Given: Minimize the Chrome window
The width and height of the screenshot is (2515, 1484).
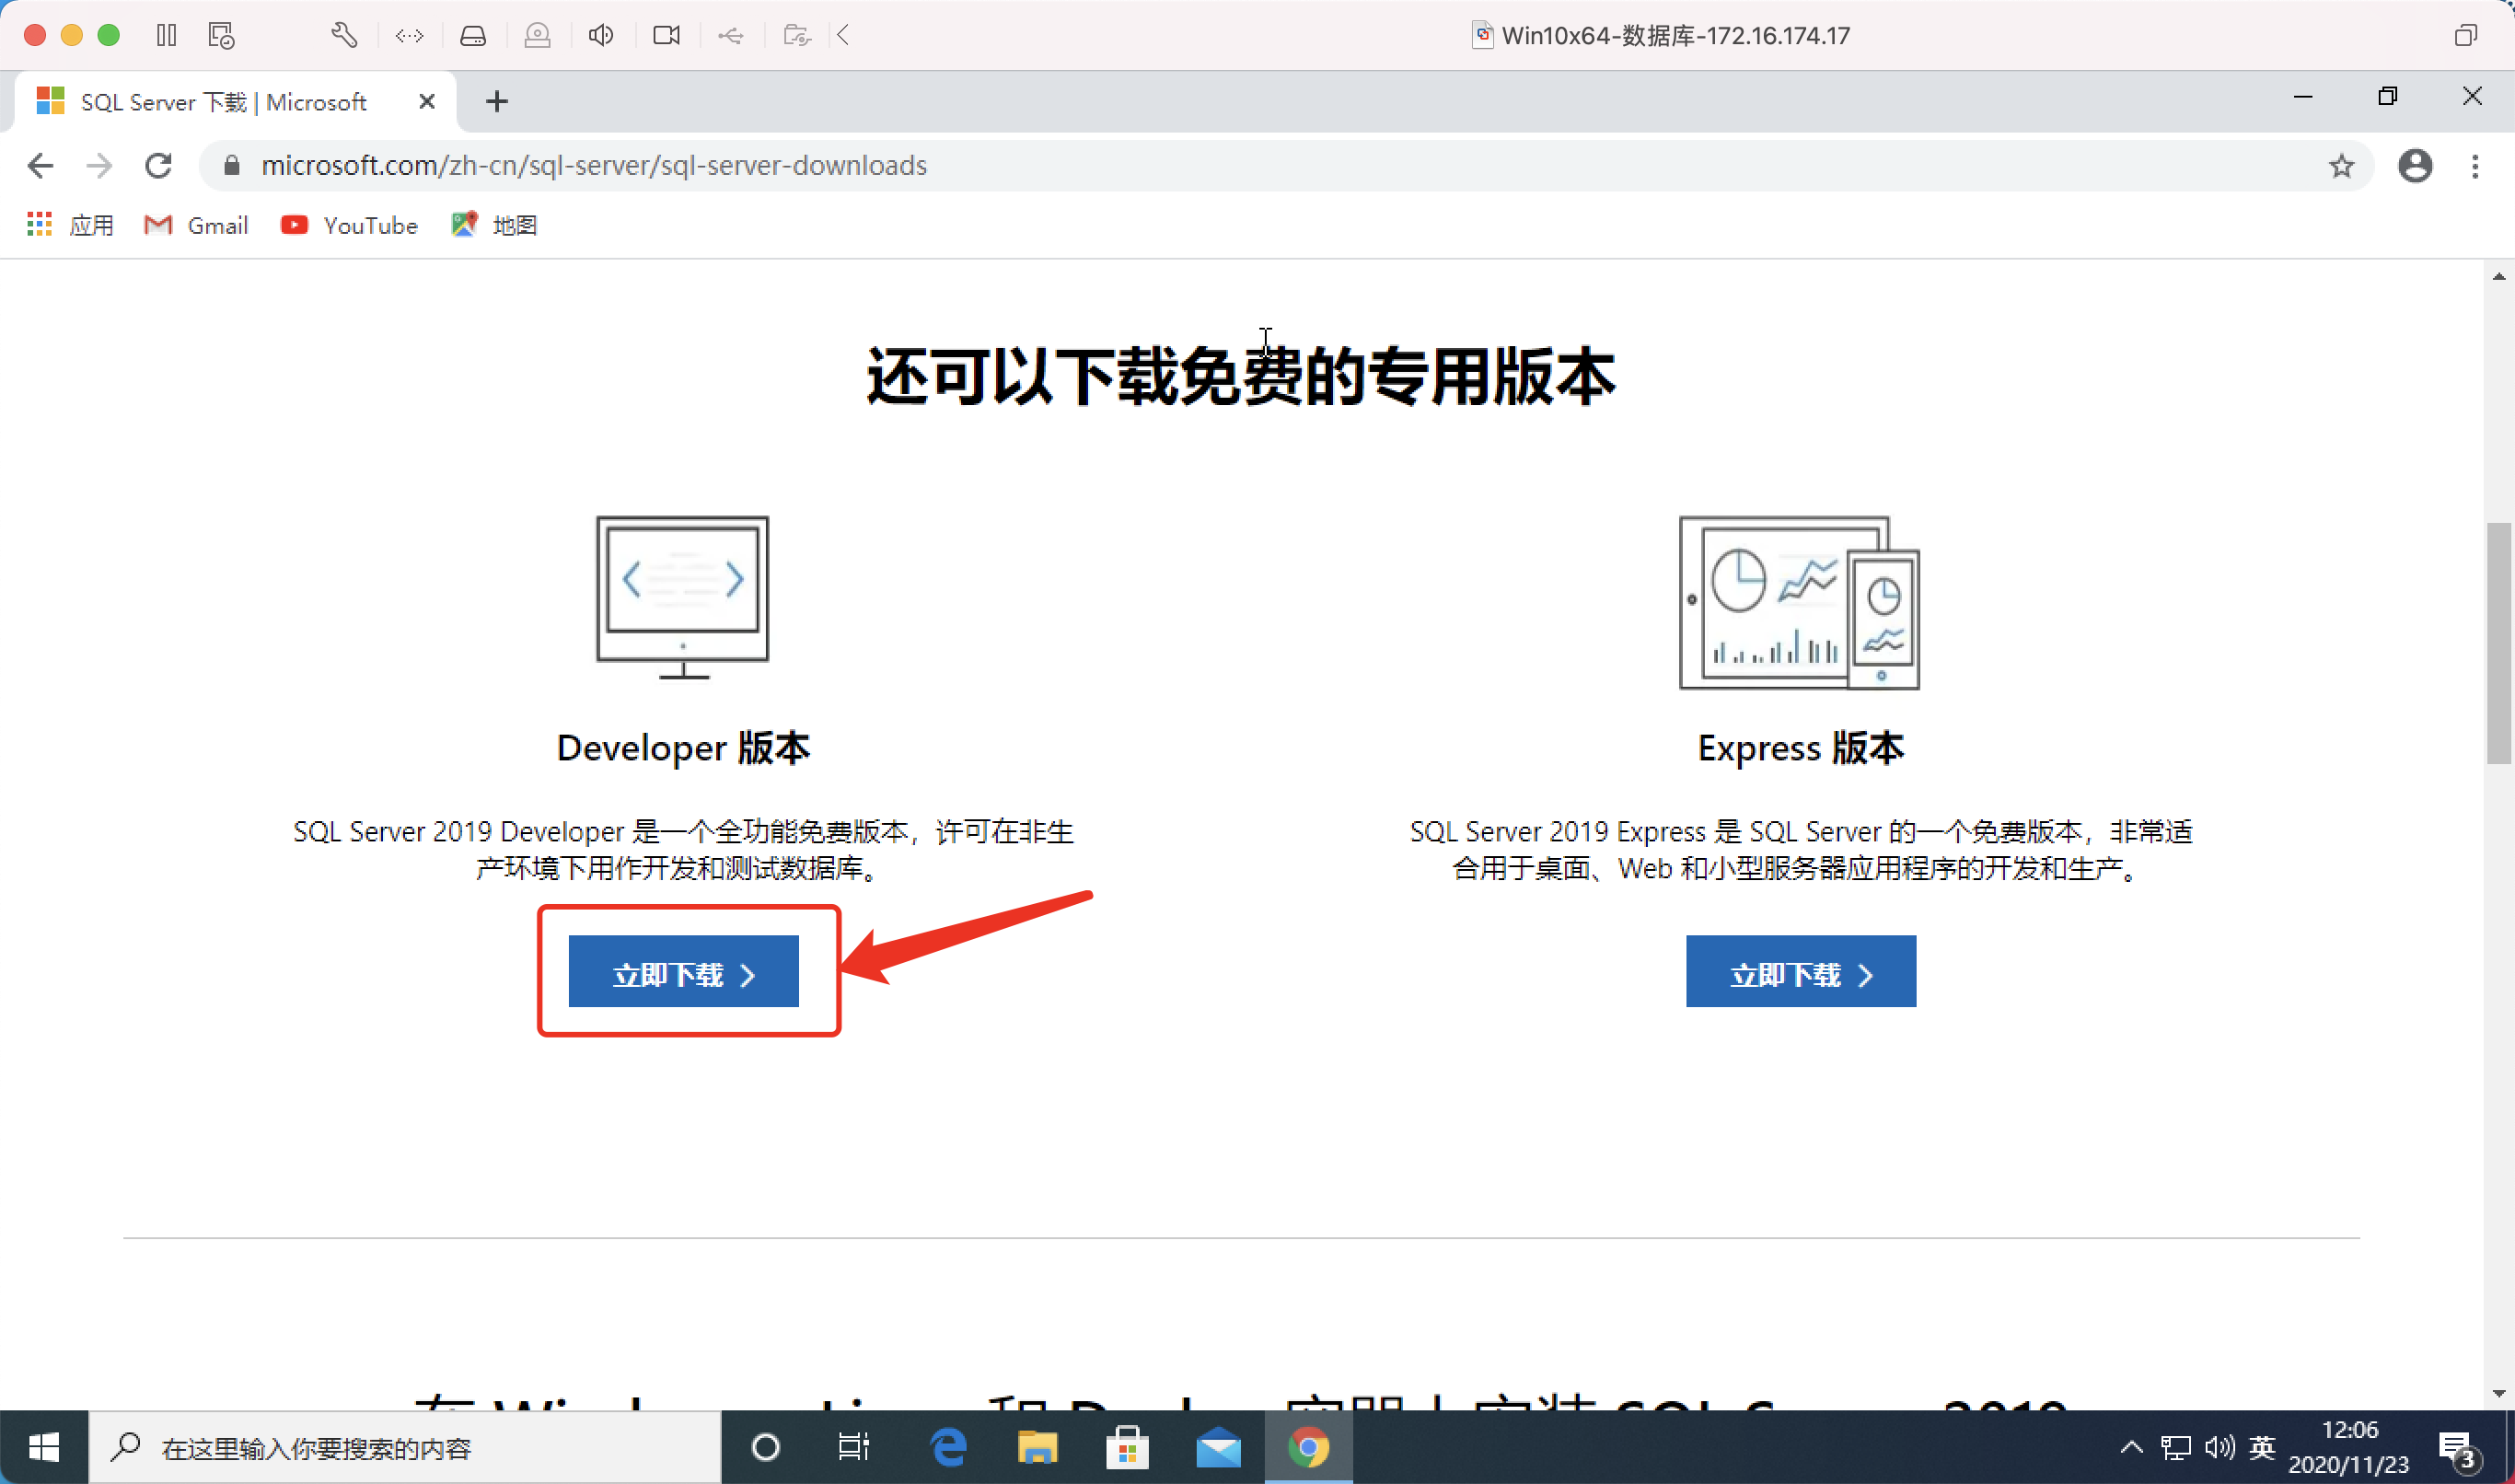Looking at the screenshot, I should tap(2303, 97).
